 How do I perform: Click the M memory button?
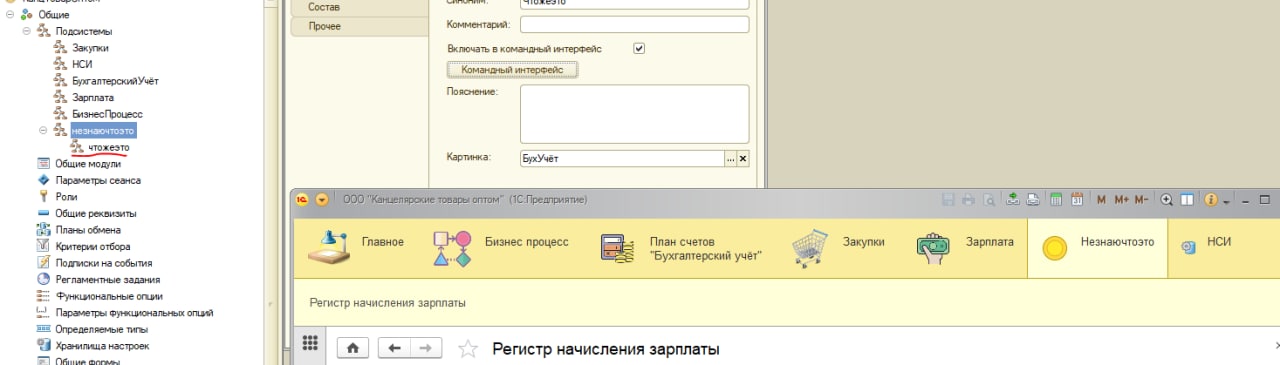click(x=1101, y=200)
